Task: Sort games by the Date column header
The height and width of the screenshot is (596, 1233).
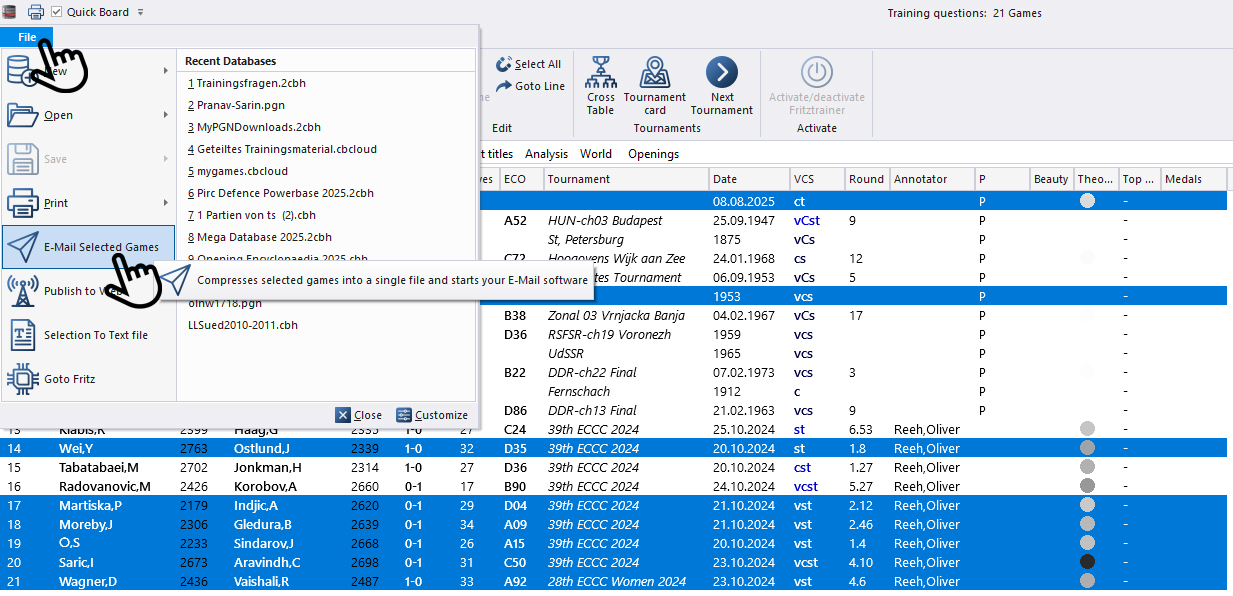Action: pyautogui.click(x=748, y=179)
